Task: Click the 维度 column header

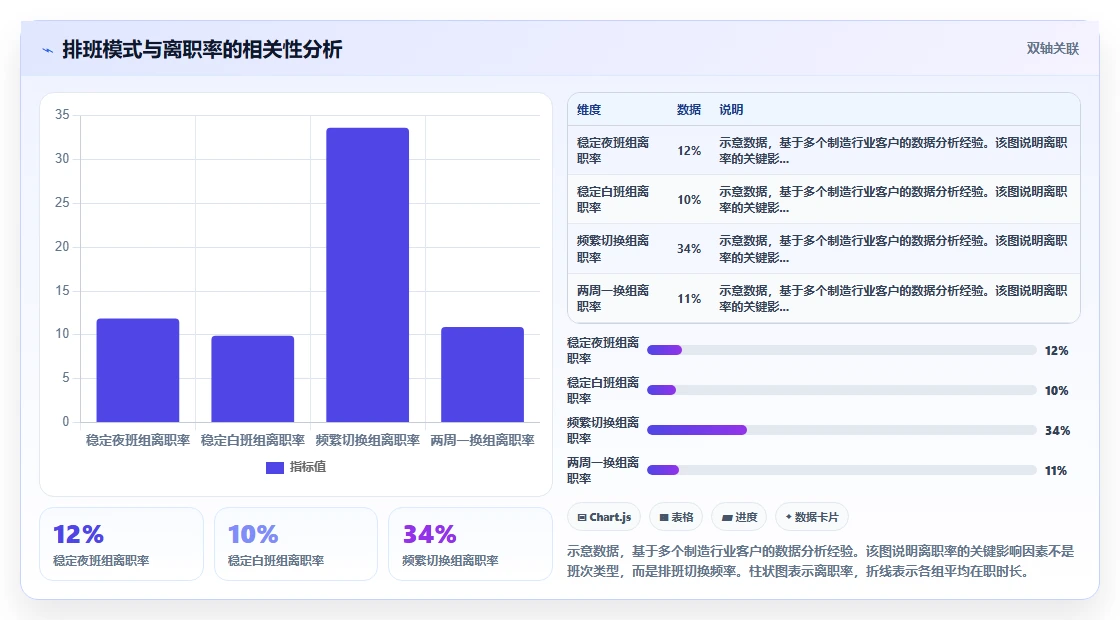Action: click(x=589, y=109)
